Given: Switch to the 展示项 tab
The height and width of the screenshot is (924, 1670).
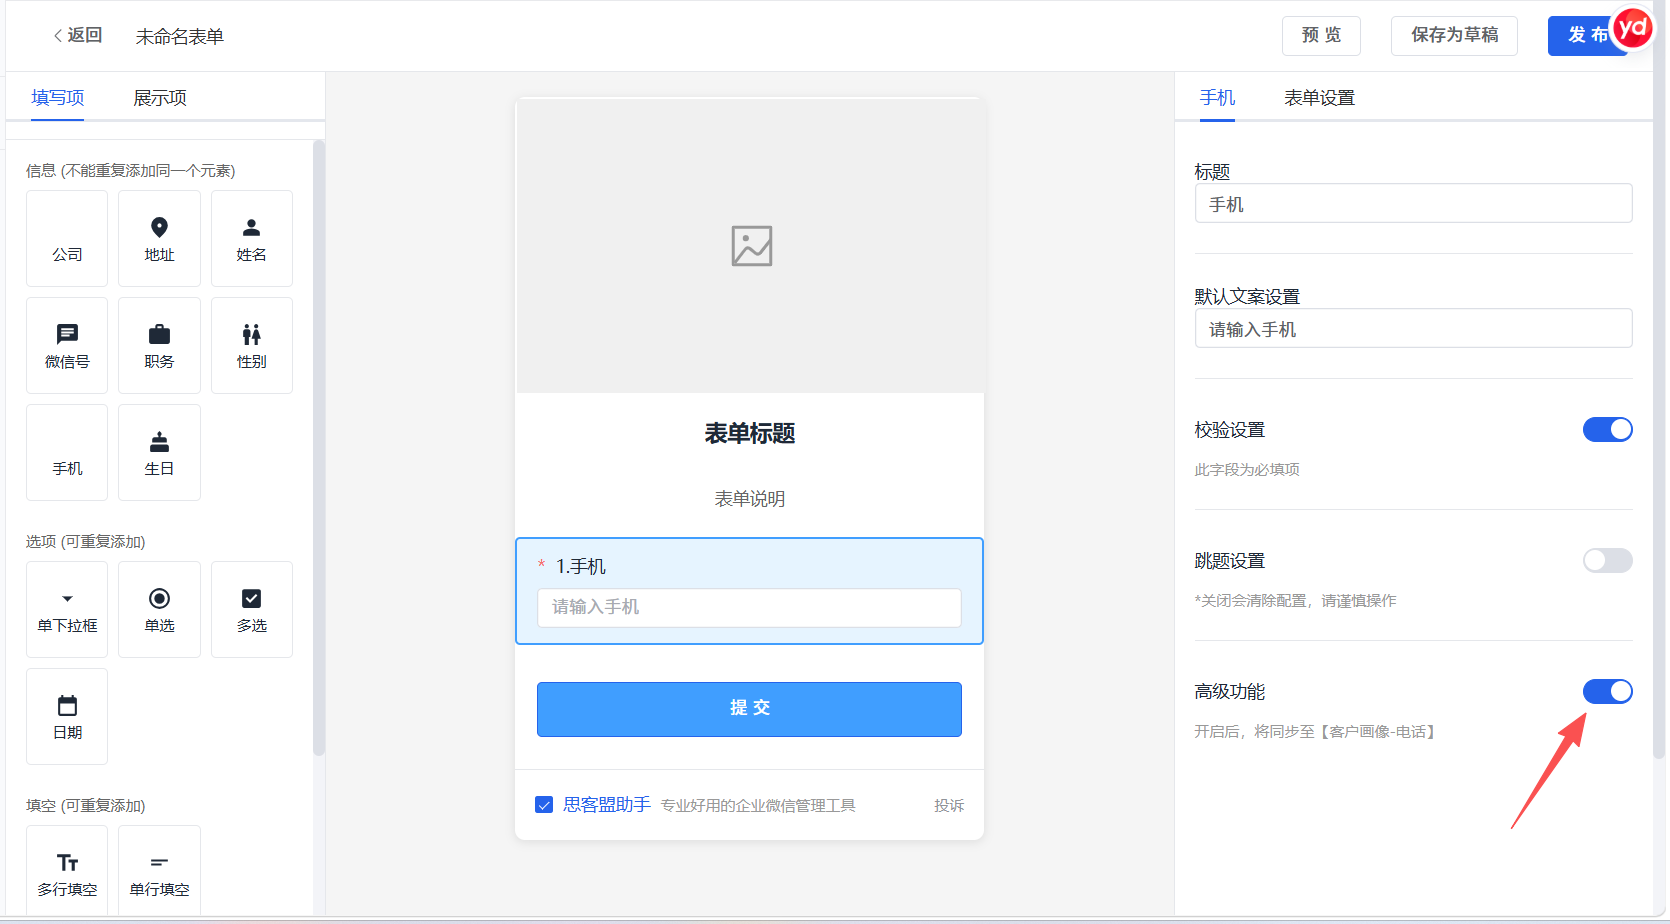Looking at the screenshot, I should coord(160,98).
